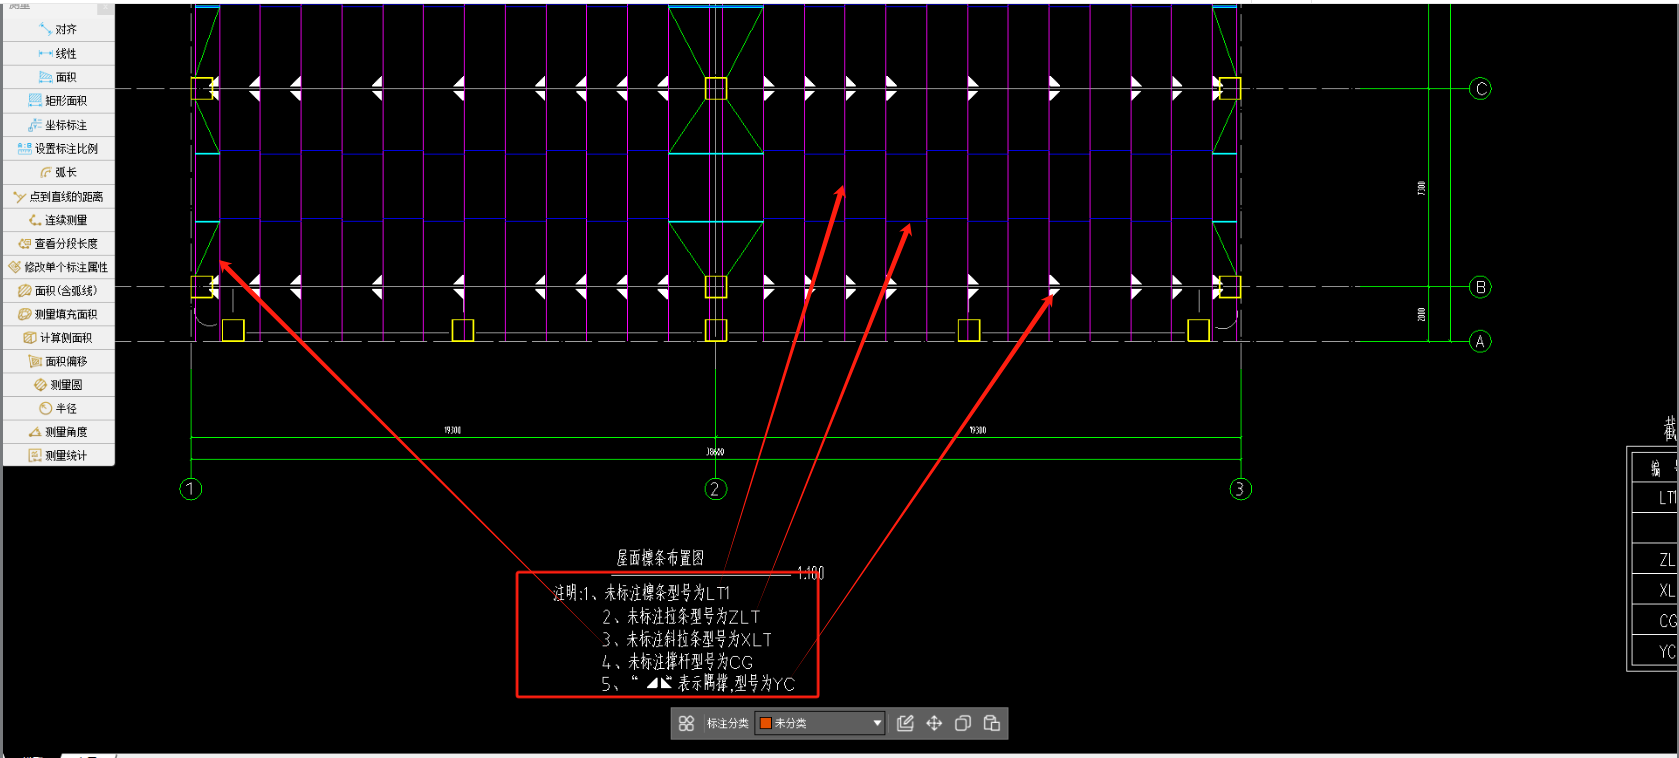The image size is (1679, 758).
Task: Select the 面积 area tool
Action: 58,77
